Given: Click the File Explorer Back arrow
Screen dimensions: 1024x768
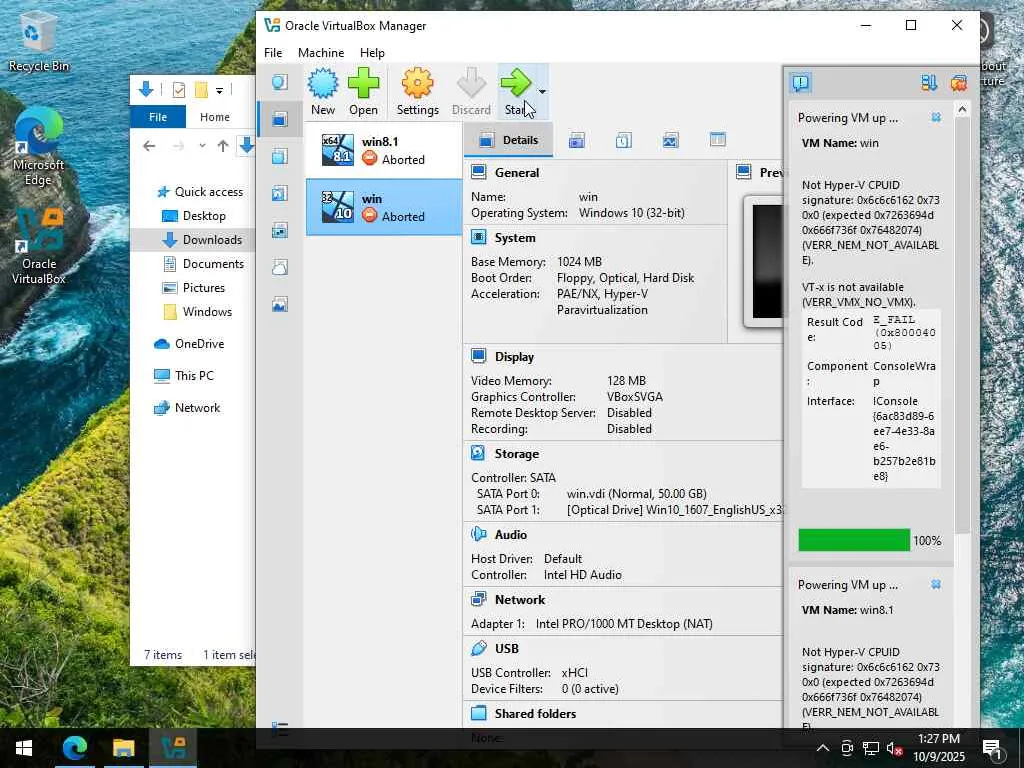Looking at the screenshot, I should (x=149, y=146).
